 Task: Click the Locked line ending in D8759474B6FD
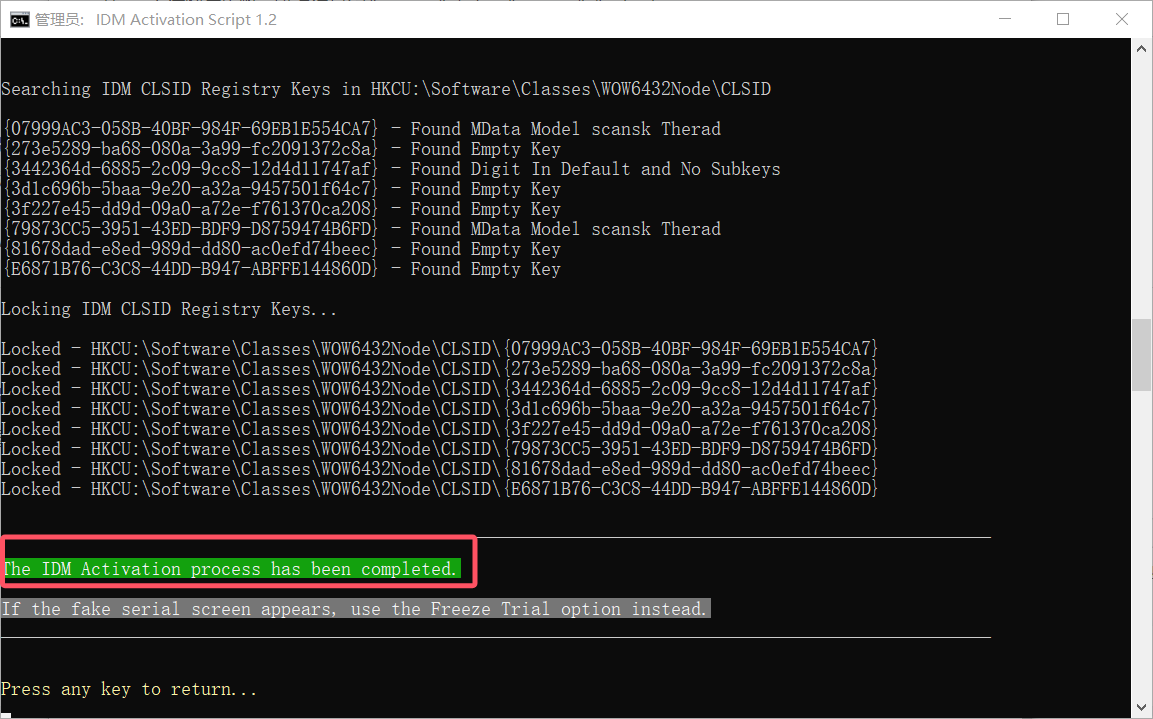tap(440, 449)
